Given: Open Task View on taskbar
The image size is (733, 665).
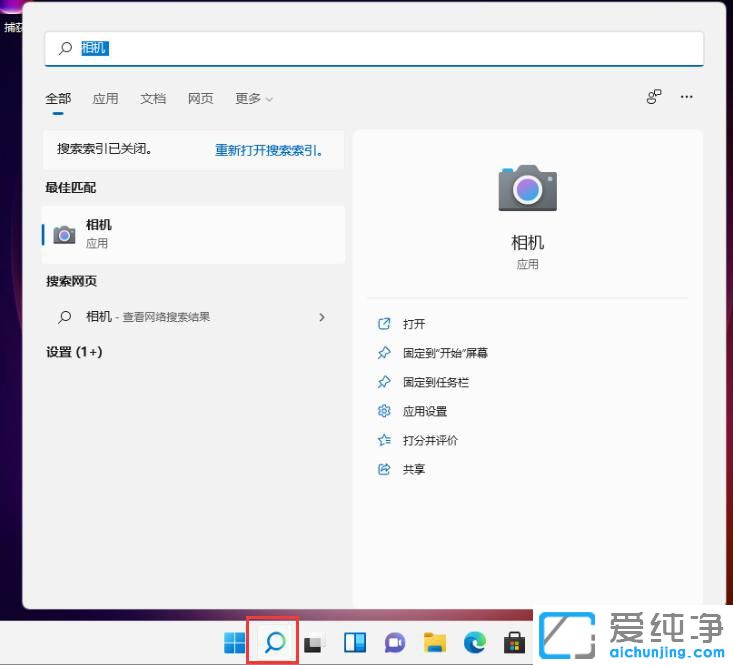Looking at the screenshot, I should pyautogui.click(x=315, y=643).
